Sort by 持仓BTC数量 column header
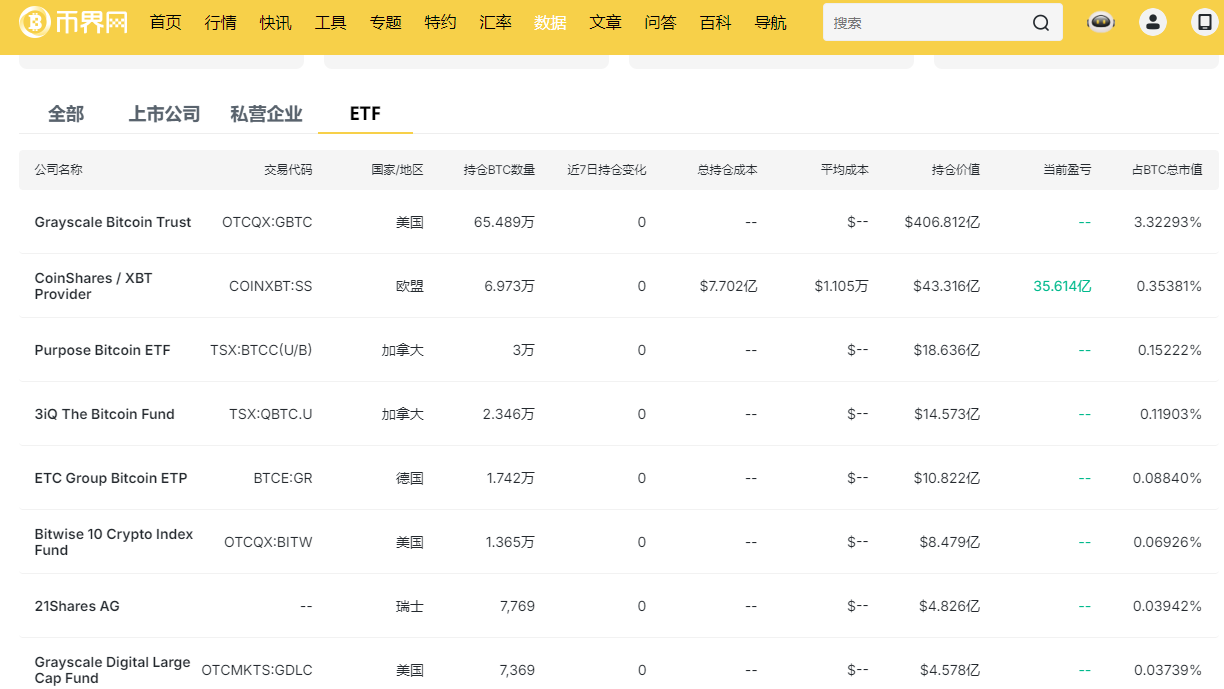Image resolution: width=1224 pixels, height=689 pixels. [x=499, y=170]
